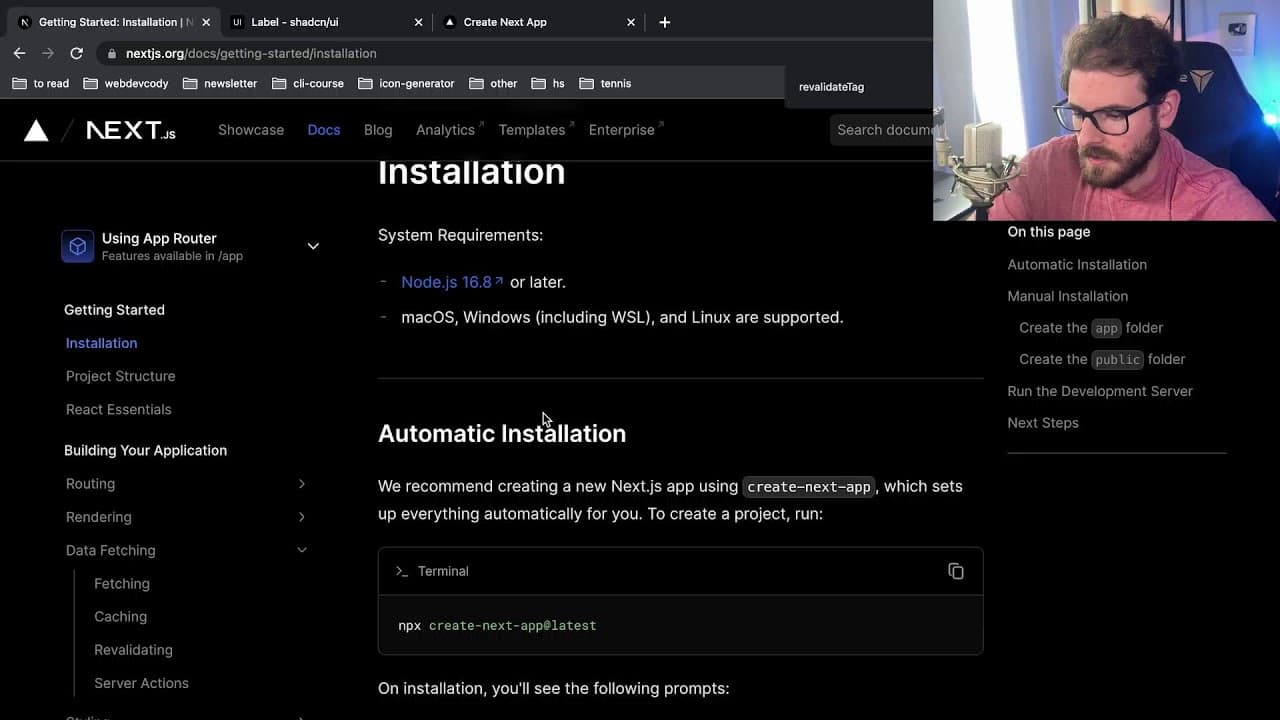Viewport: 1280px width, 720px height.
Task: Reload the current page
Action: click(x=76, y=53)
